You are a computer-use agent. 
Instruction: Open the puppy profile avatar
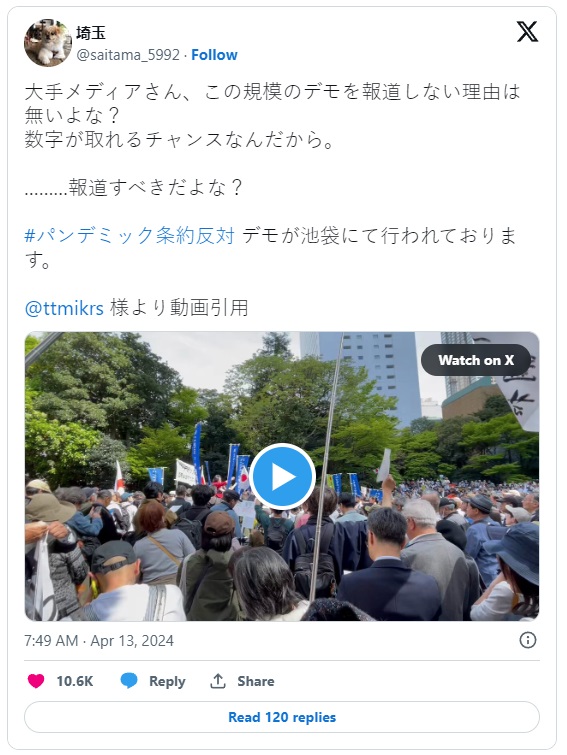48,43
